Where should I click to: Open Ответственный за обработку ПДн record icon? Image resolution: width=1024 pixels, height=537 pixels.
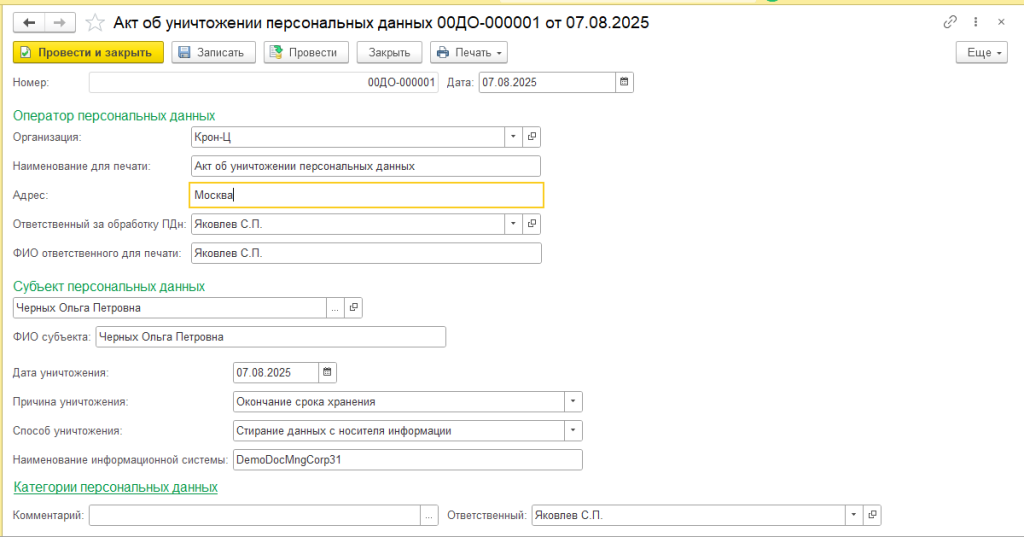532,224
